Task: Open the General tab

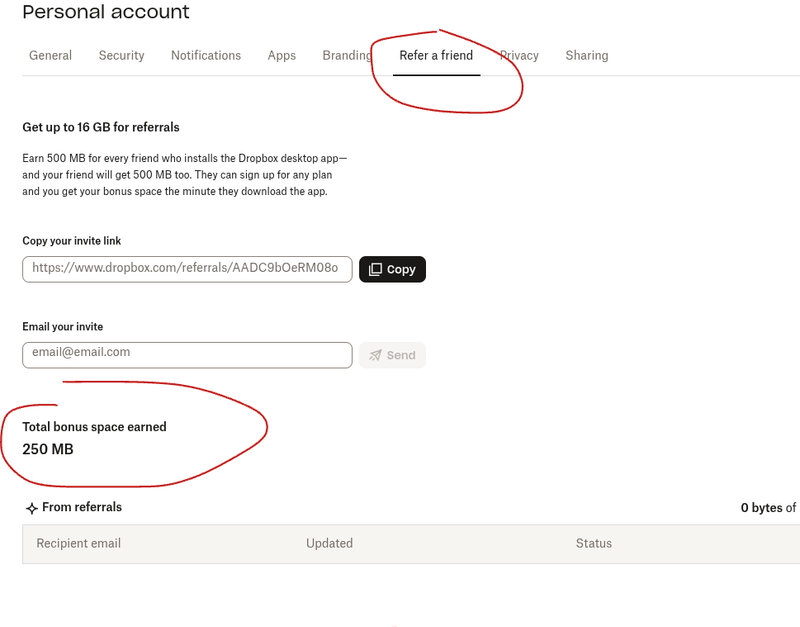Action: pos(50,56)
